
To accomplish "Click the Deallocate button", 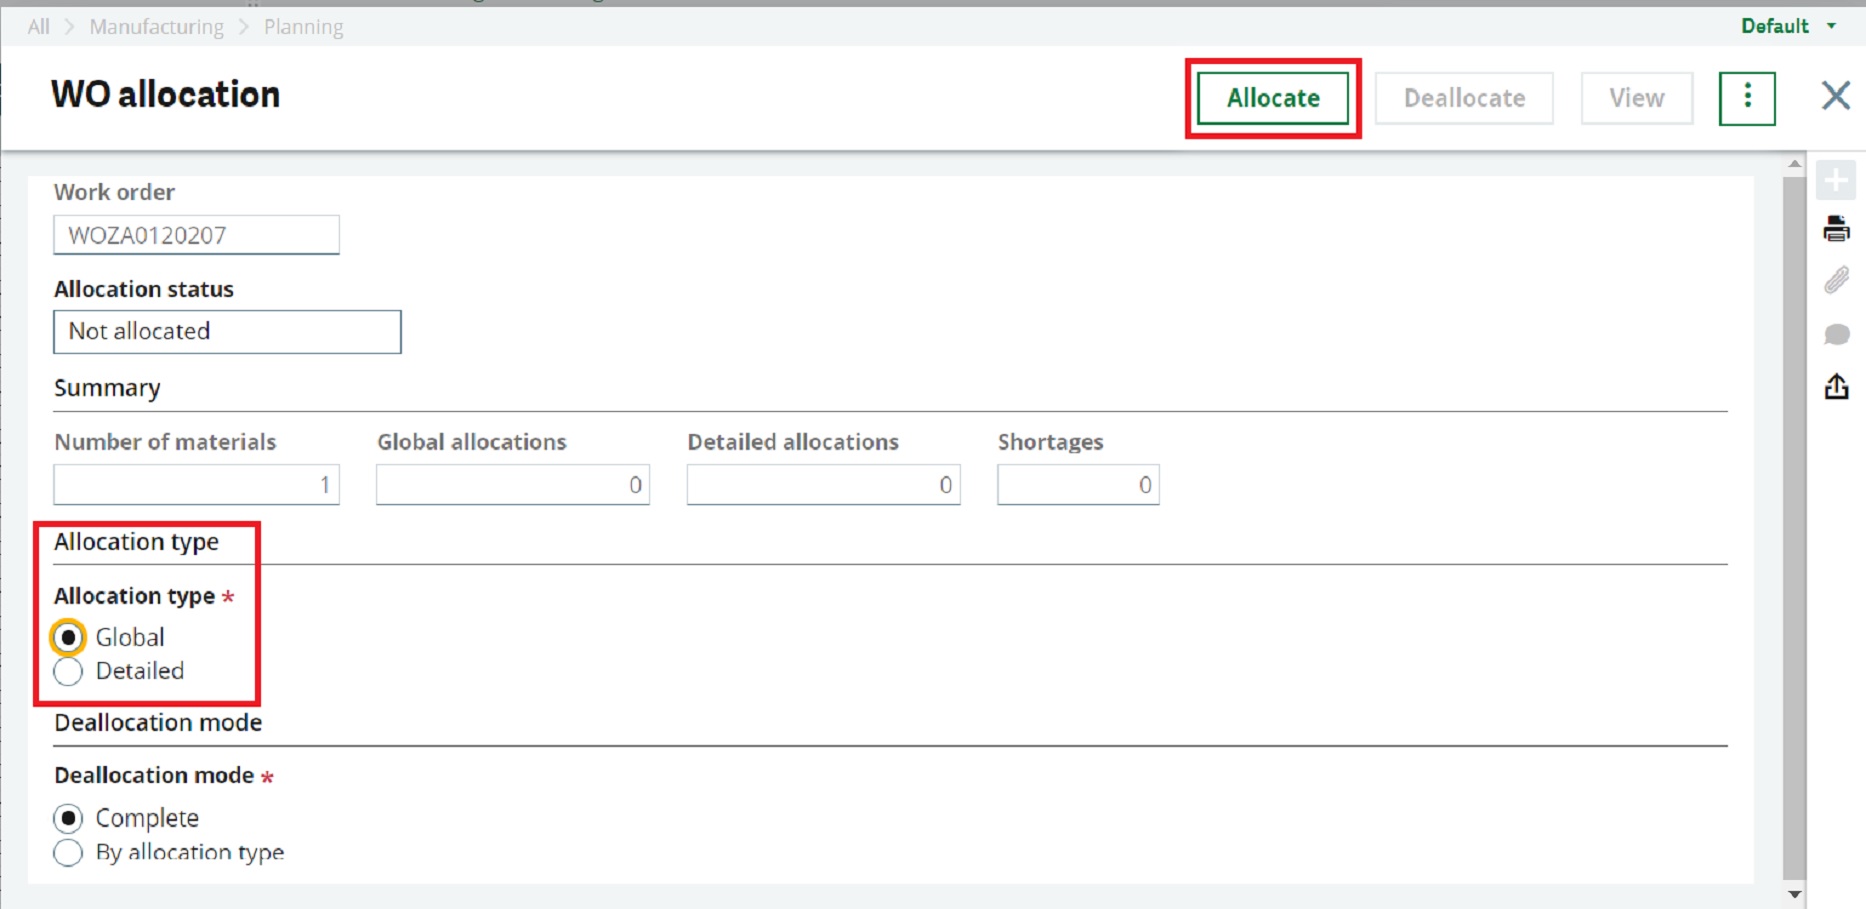I will pyautogui.click(x=1464, y=97).
